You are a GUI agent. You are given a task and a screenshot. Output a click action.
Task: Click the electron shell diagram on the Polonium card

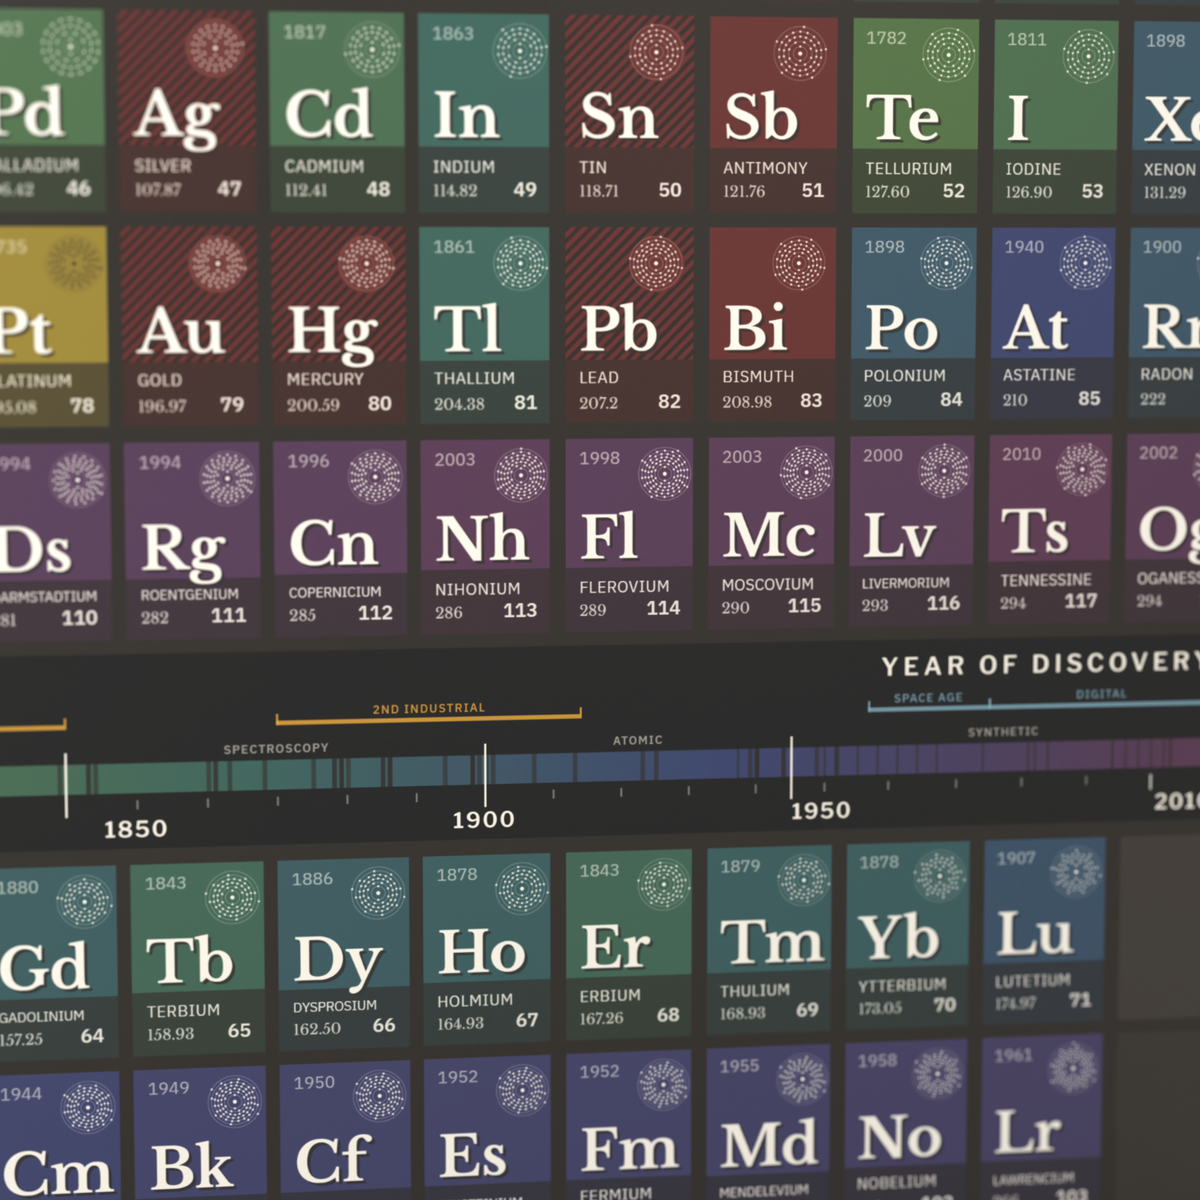pos(945,262)
